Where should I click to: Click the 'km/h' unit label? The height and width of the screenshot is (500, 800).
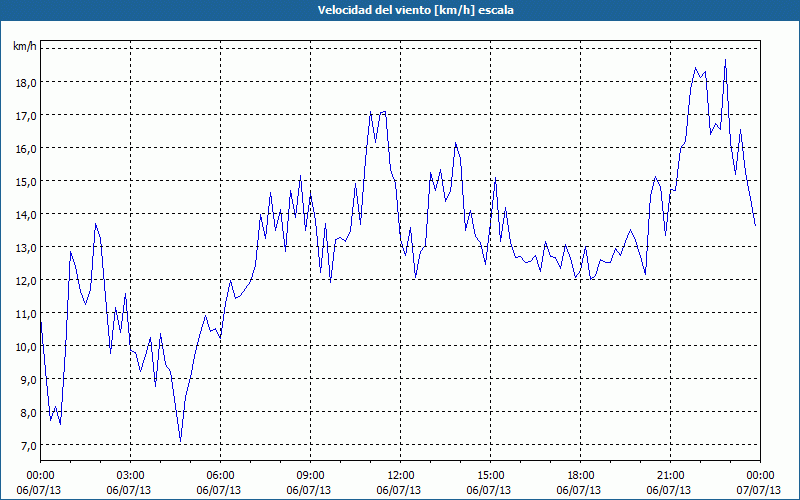[25, 47]
